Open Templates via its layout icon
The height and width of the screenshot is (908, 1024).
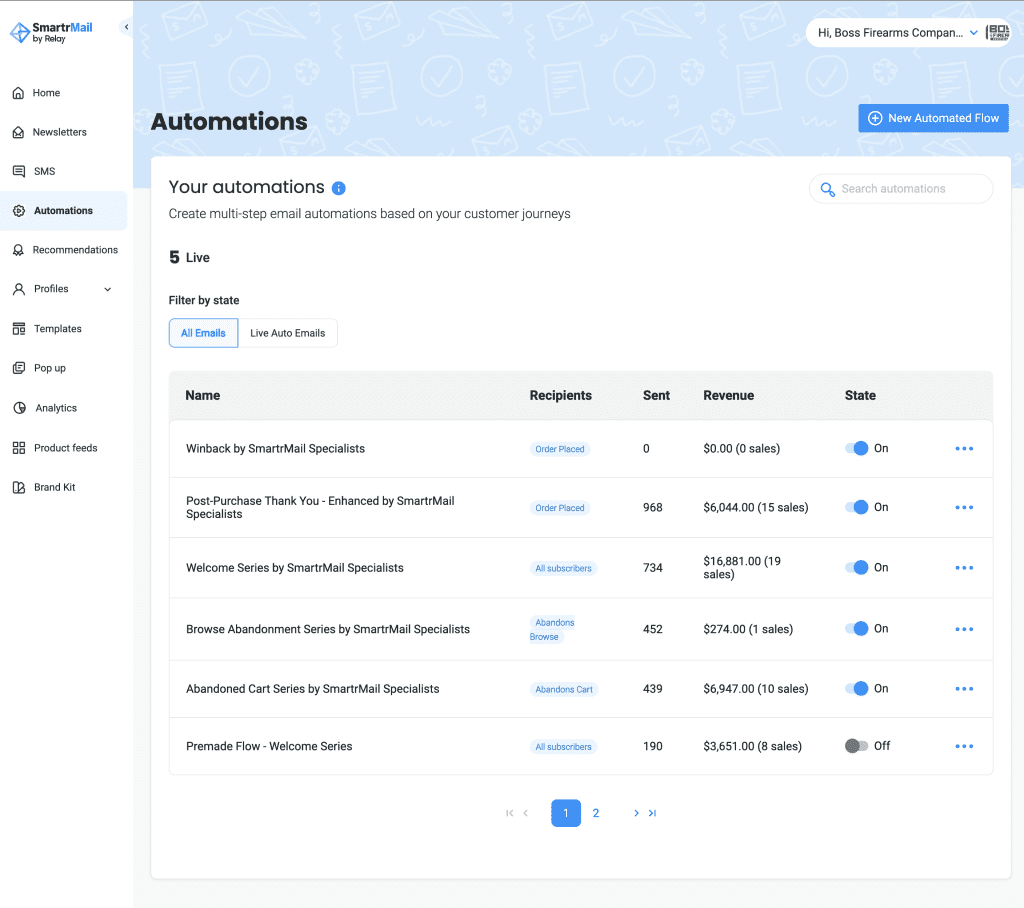[x=18, y=329]
